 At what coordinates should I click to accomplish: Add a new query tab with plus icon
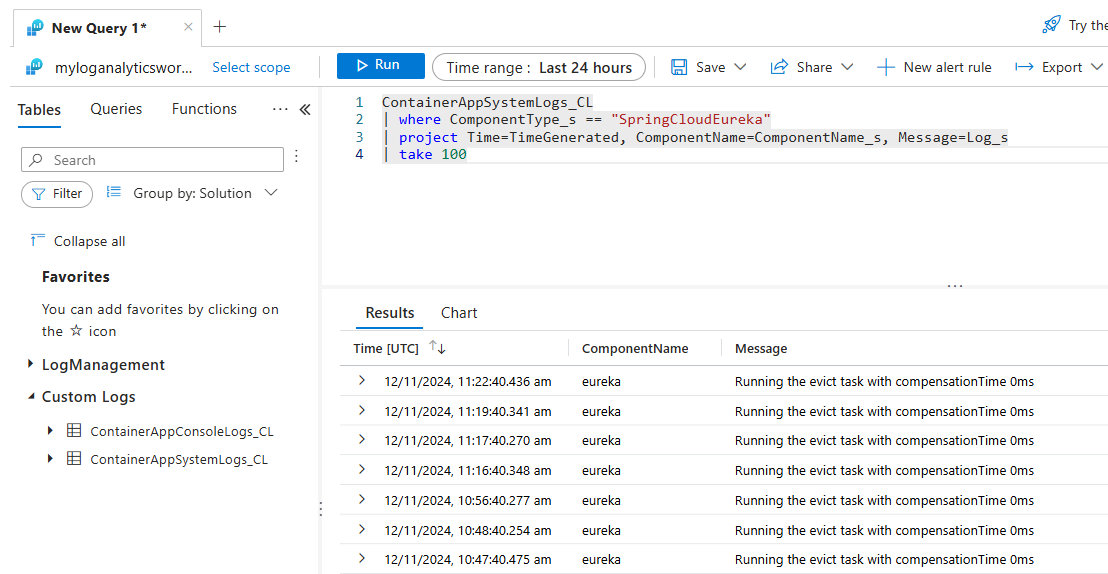220,27
